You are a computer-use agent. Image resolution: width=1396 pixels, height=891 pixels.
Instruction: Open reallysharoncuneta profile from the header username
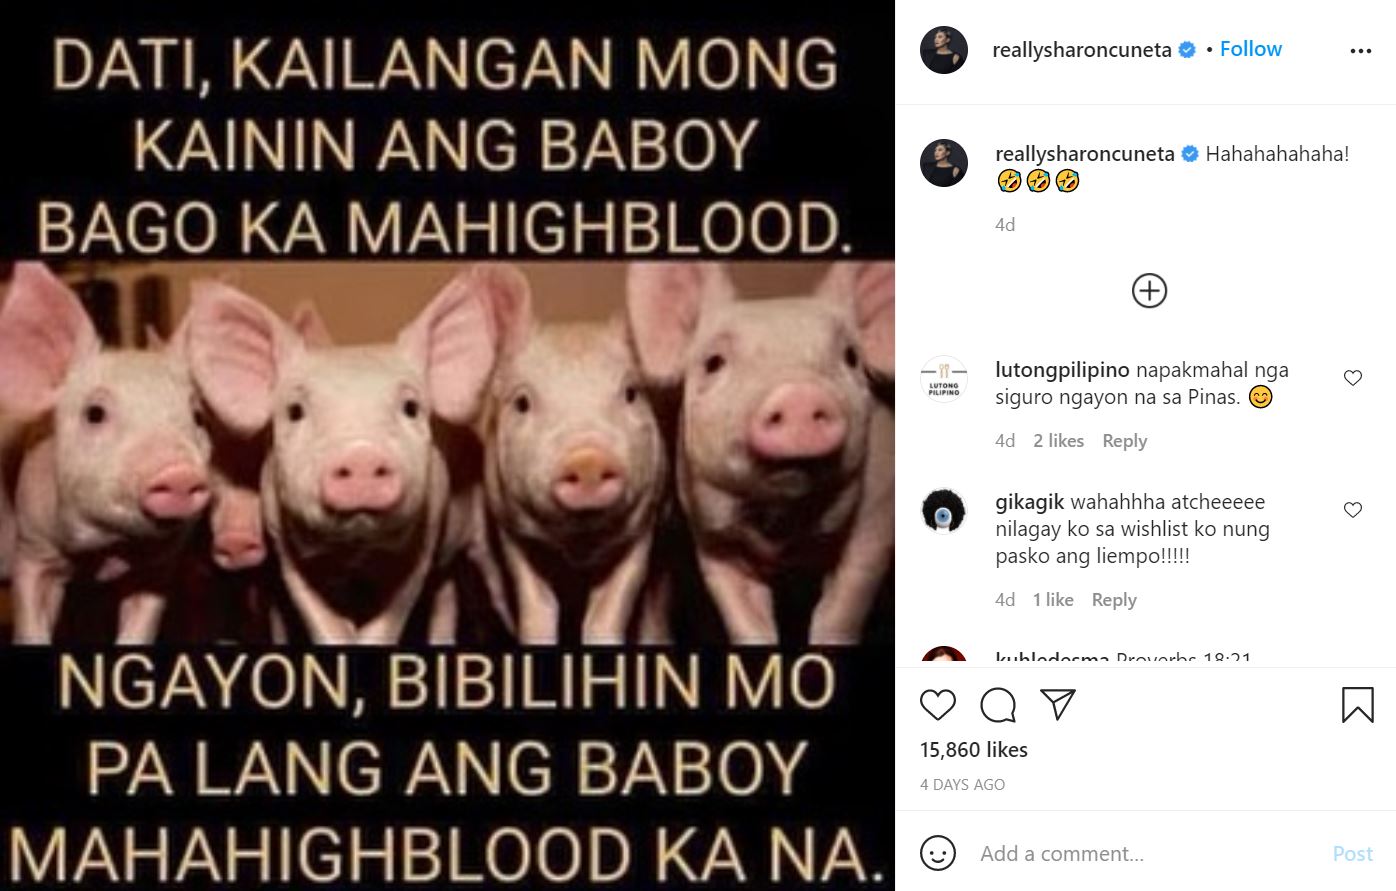click(x=1081, y=50)
